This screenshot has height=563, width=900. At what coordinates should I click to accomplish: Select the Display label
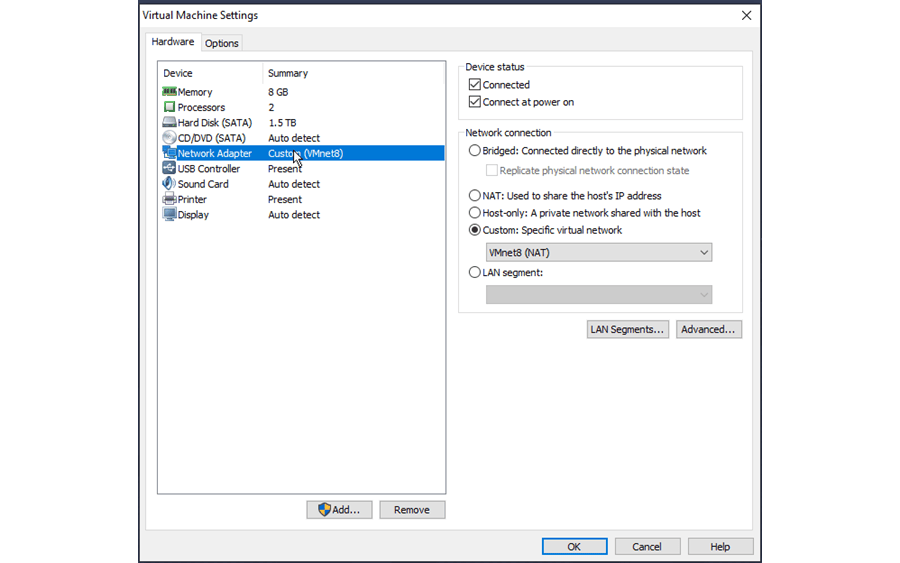pyautogui.click(x=193, y=215)
